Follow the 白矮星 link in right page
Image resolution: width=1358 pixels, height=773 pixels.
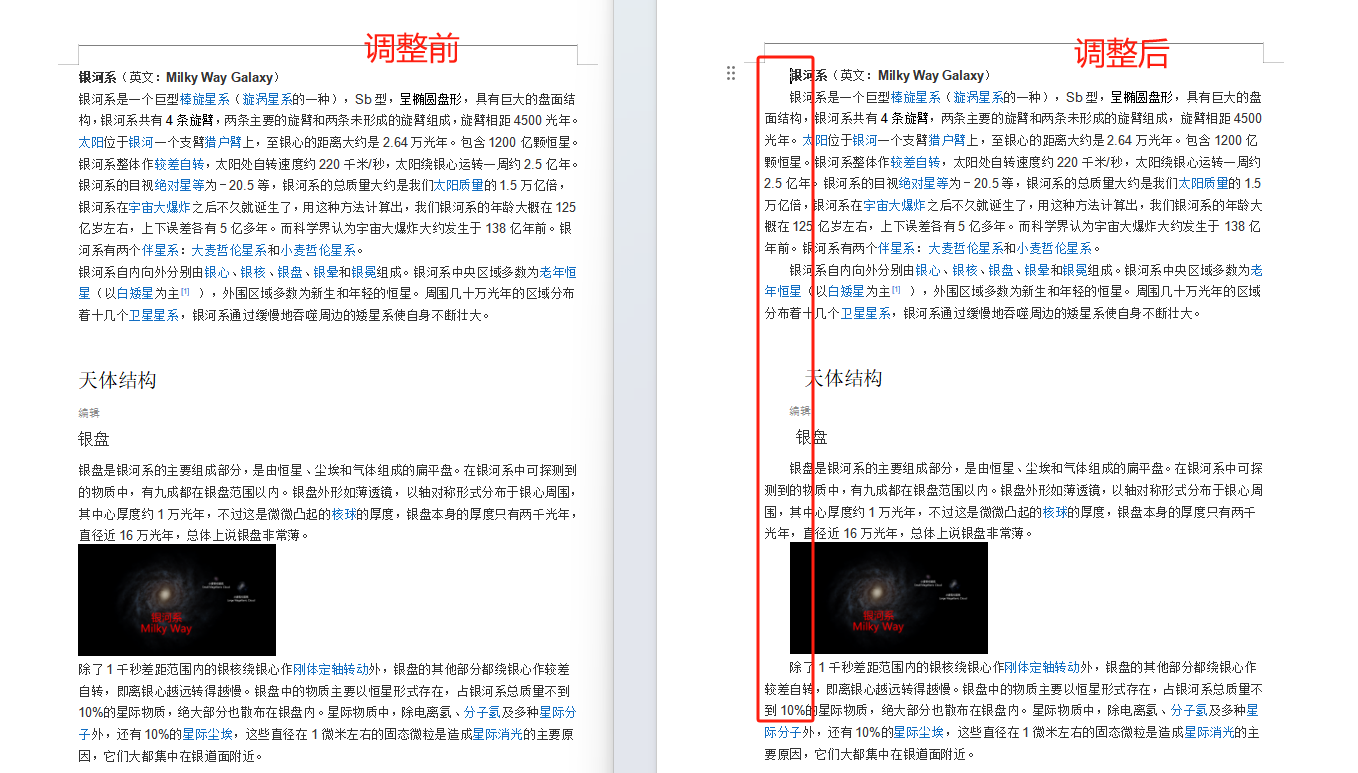[847, 291]
